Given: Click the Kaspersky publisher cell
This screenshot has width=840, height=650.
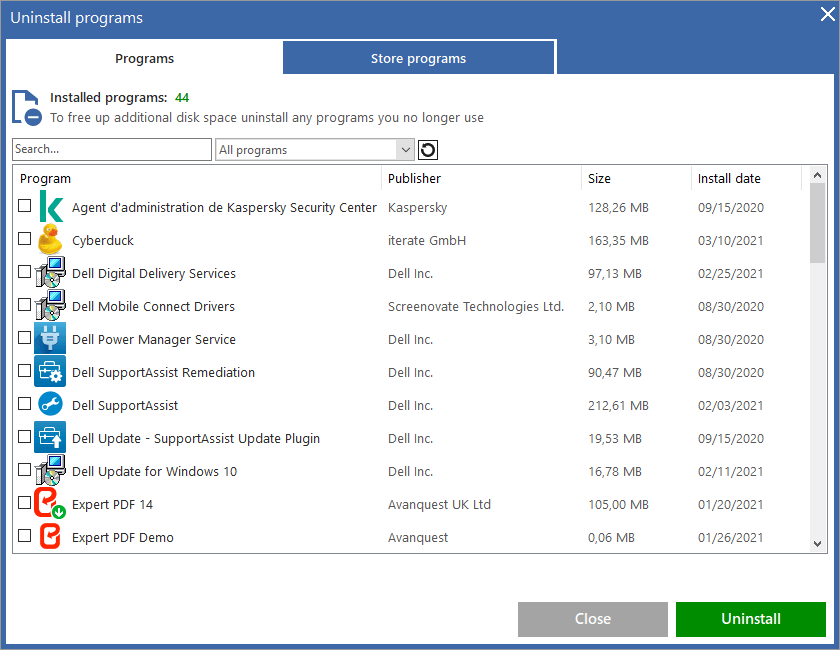Looking at the screenshot, I should (x=417, y=208).
